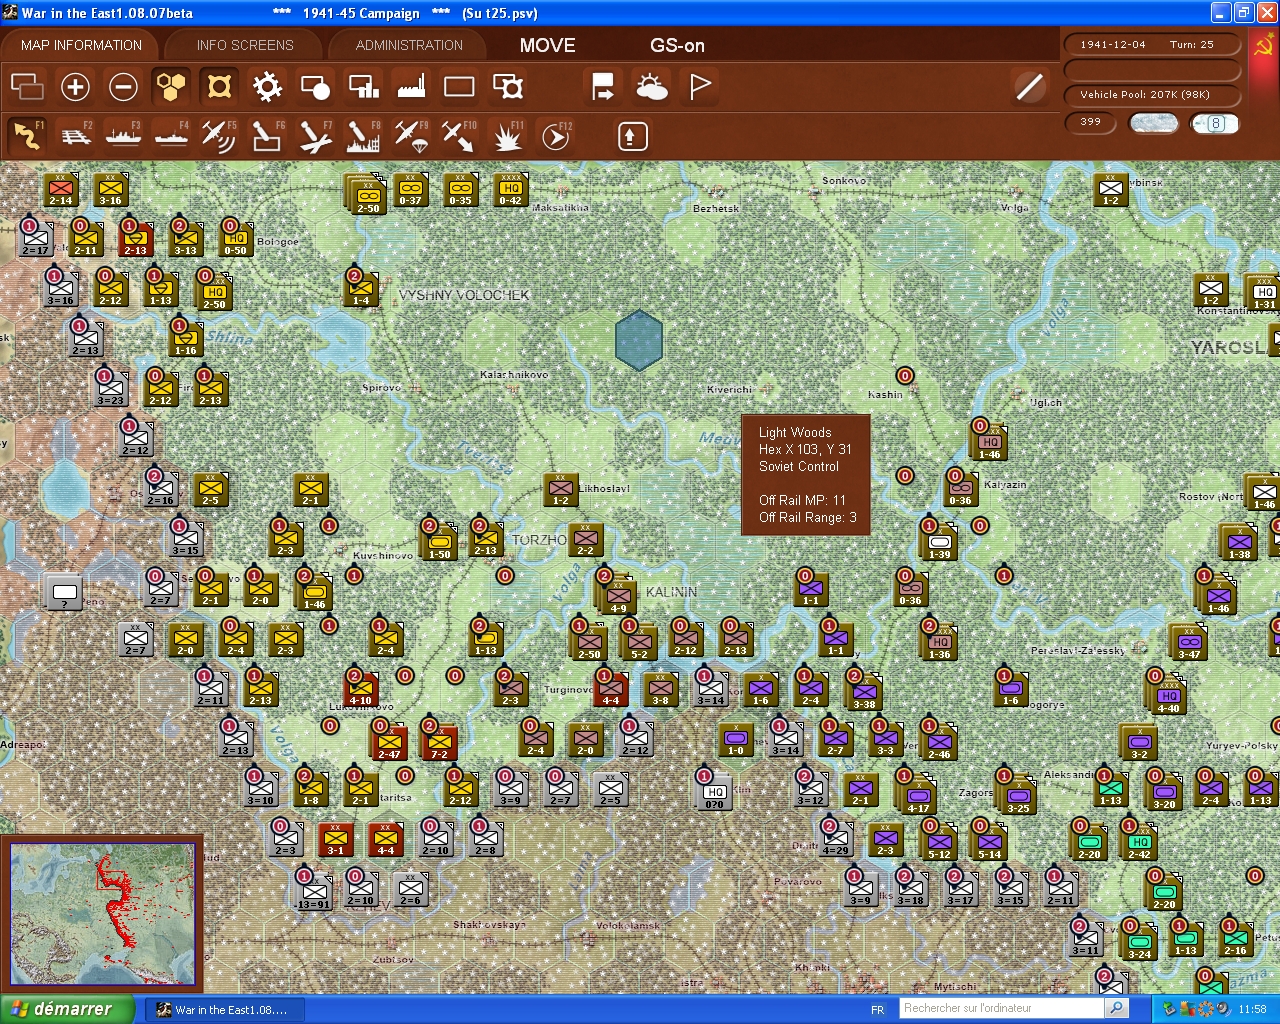Toggle the rectangle with circle icon
The height and width of the screenshot is (1024, 1280).
pos(315,87)
